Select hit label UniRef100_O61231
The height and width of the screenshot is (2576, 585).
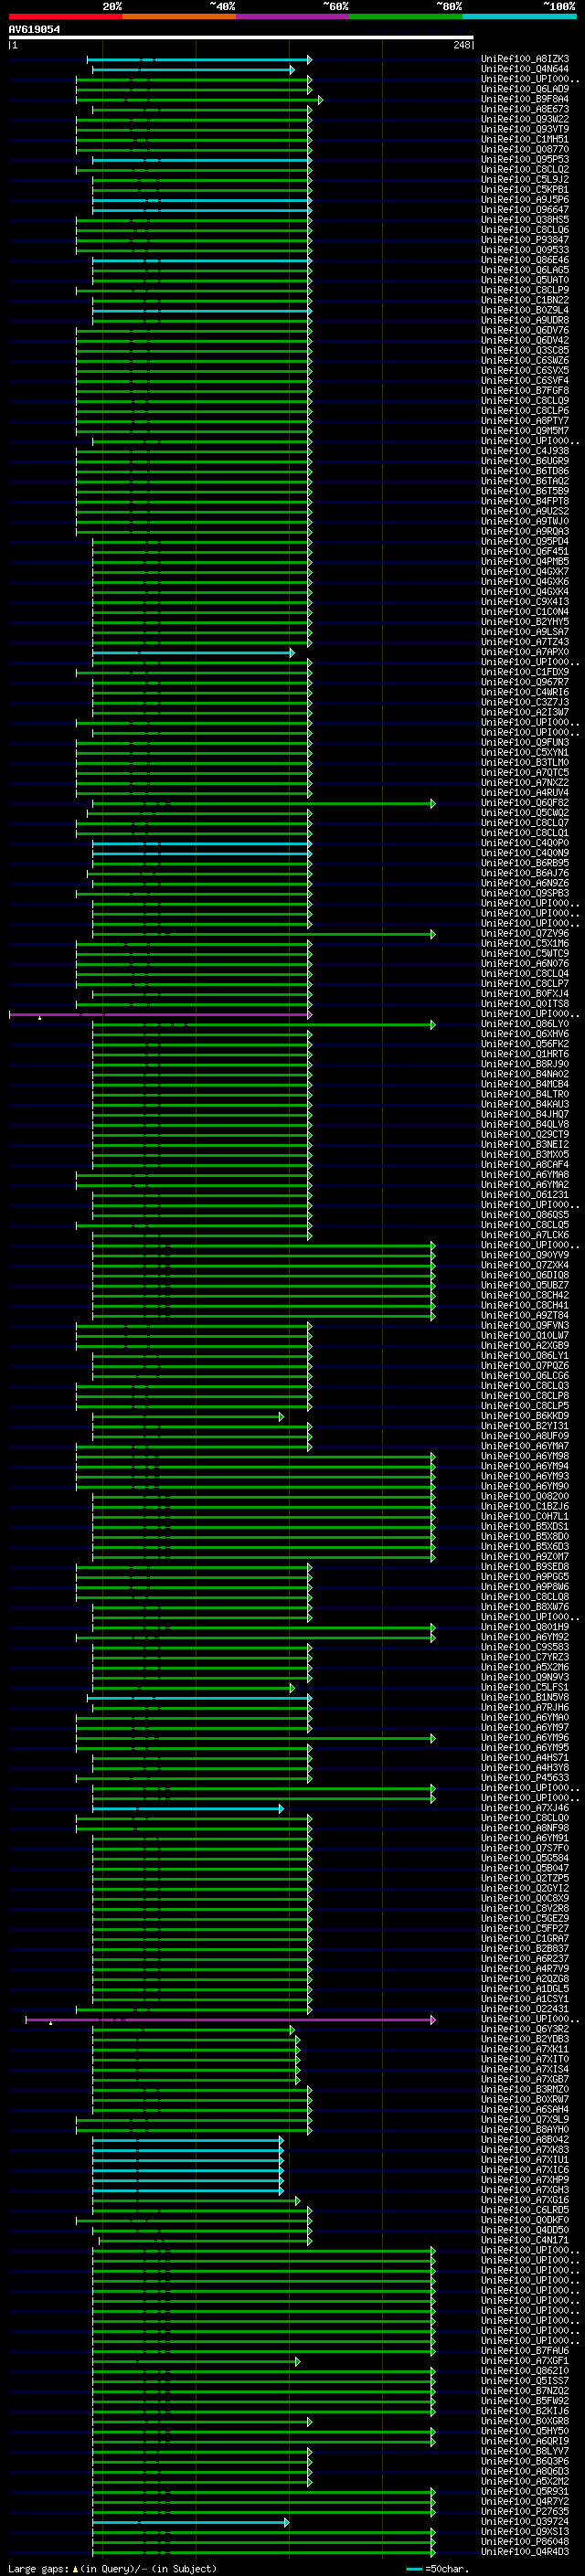pyautogui.click(x=525, y=1194)
